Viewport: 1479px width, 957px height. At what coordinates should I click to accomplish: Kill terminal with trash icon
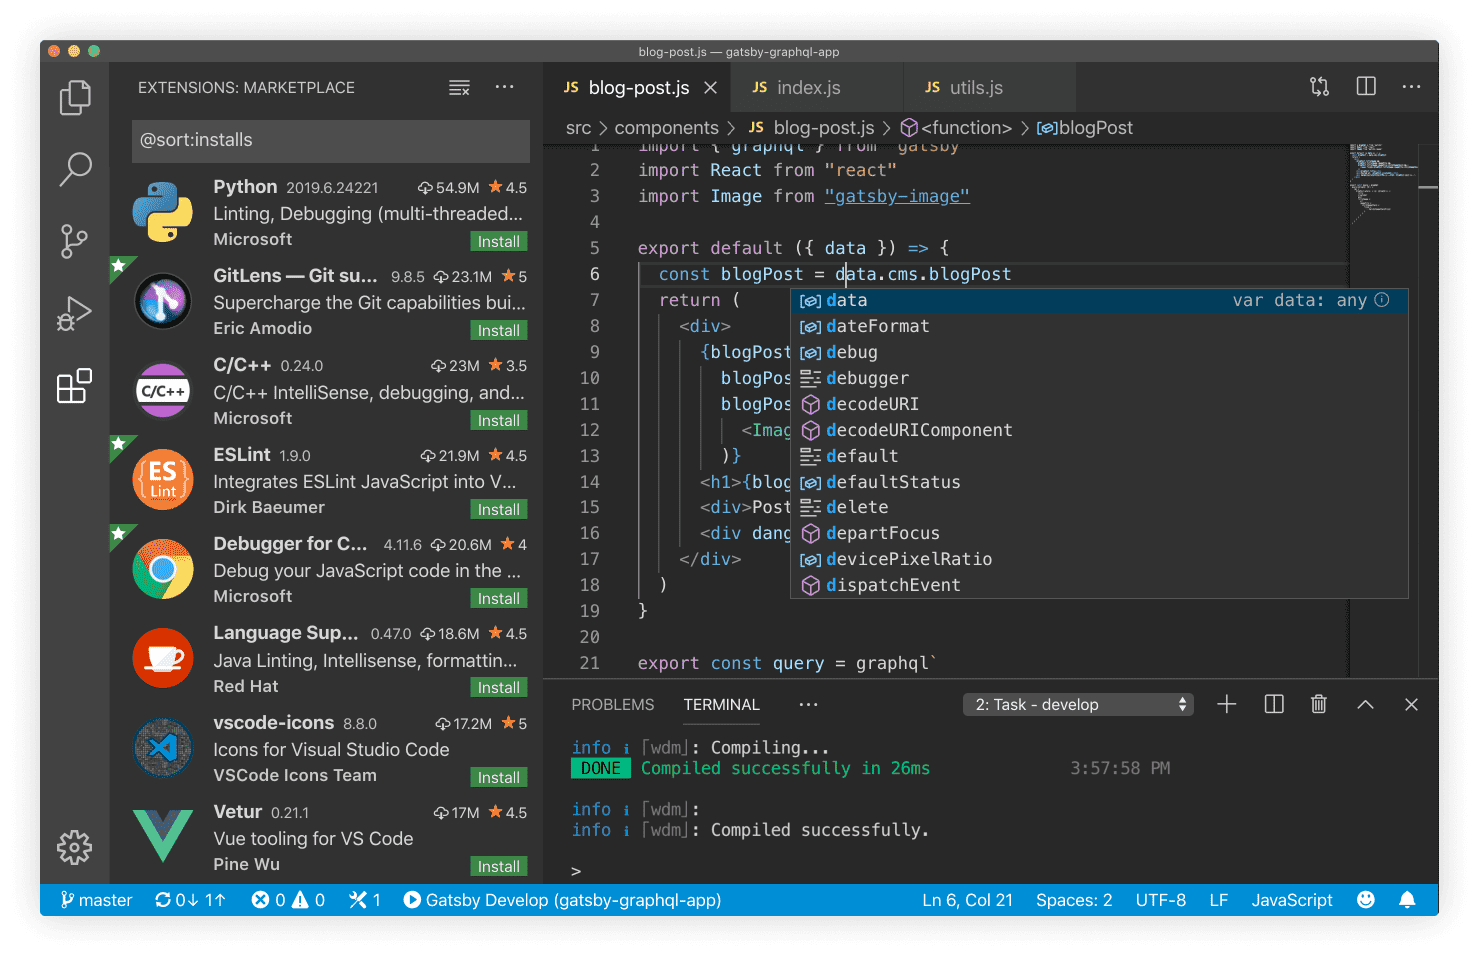[x=1319, y=705]
